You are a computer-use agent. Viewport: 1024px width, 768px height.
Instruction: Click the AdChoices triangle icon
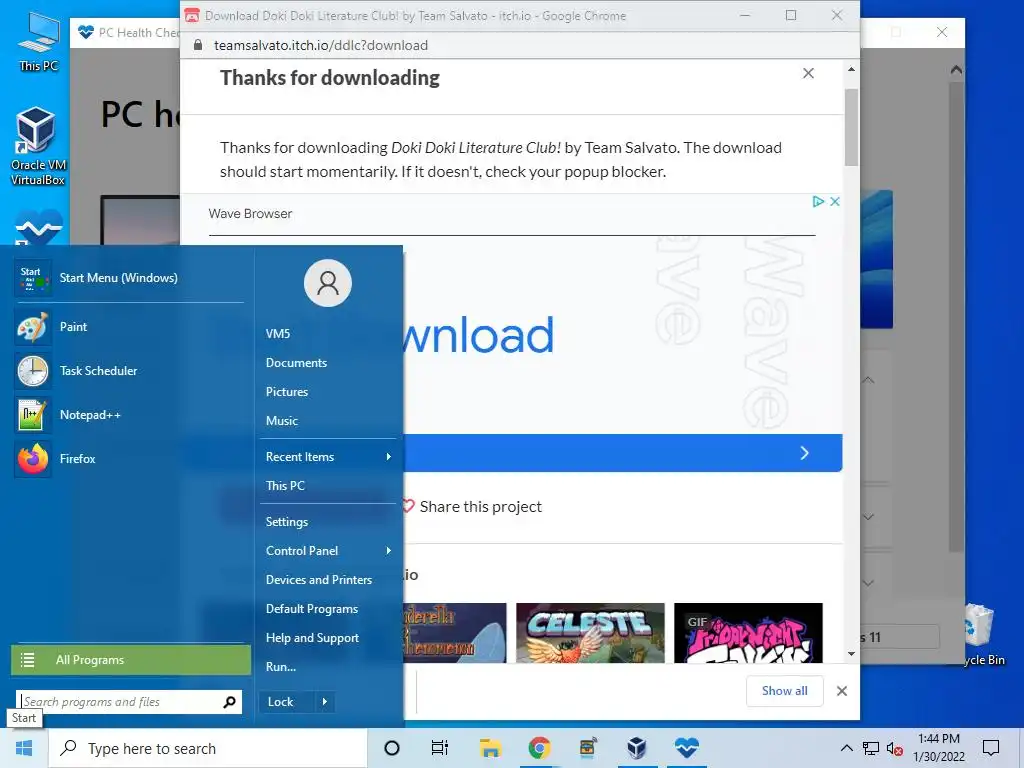click(818, 201)
